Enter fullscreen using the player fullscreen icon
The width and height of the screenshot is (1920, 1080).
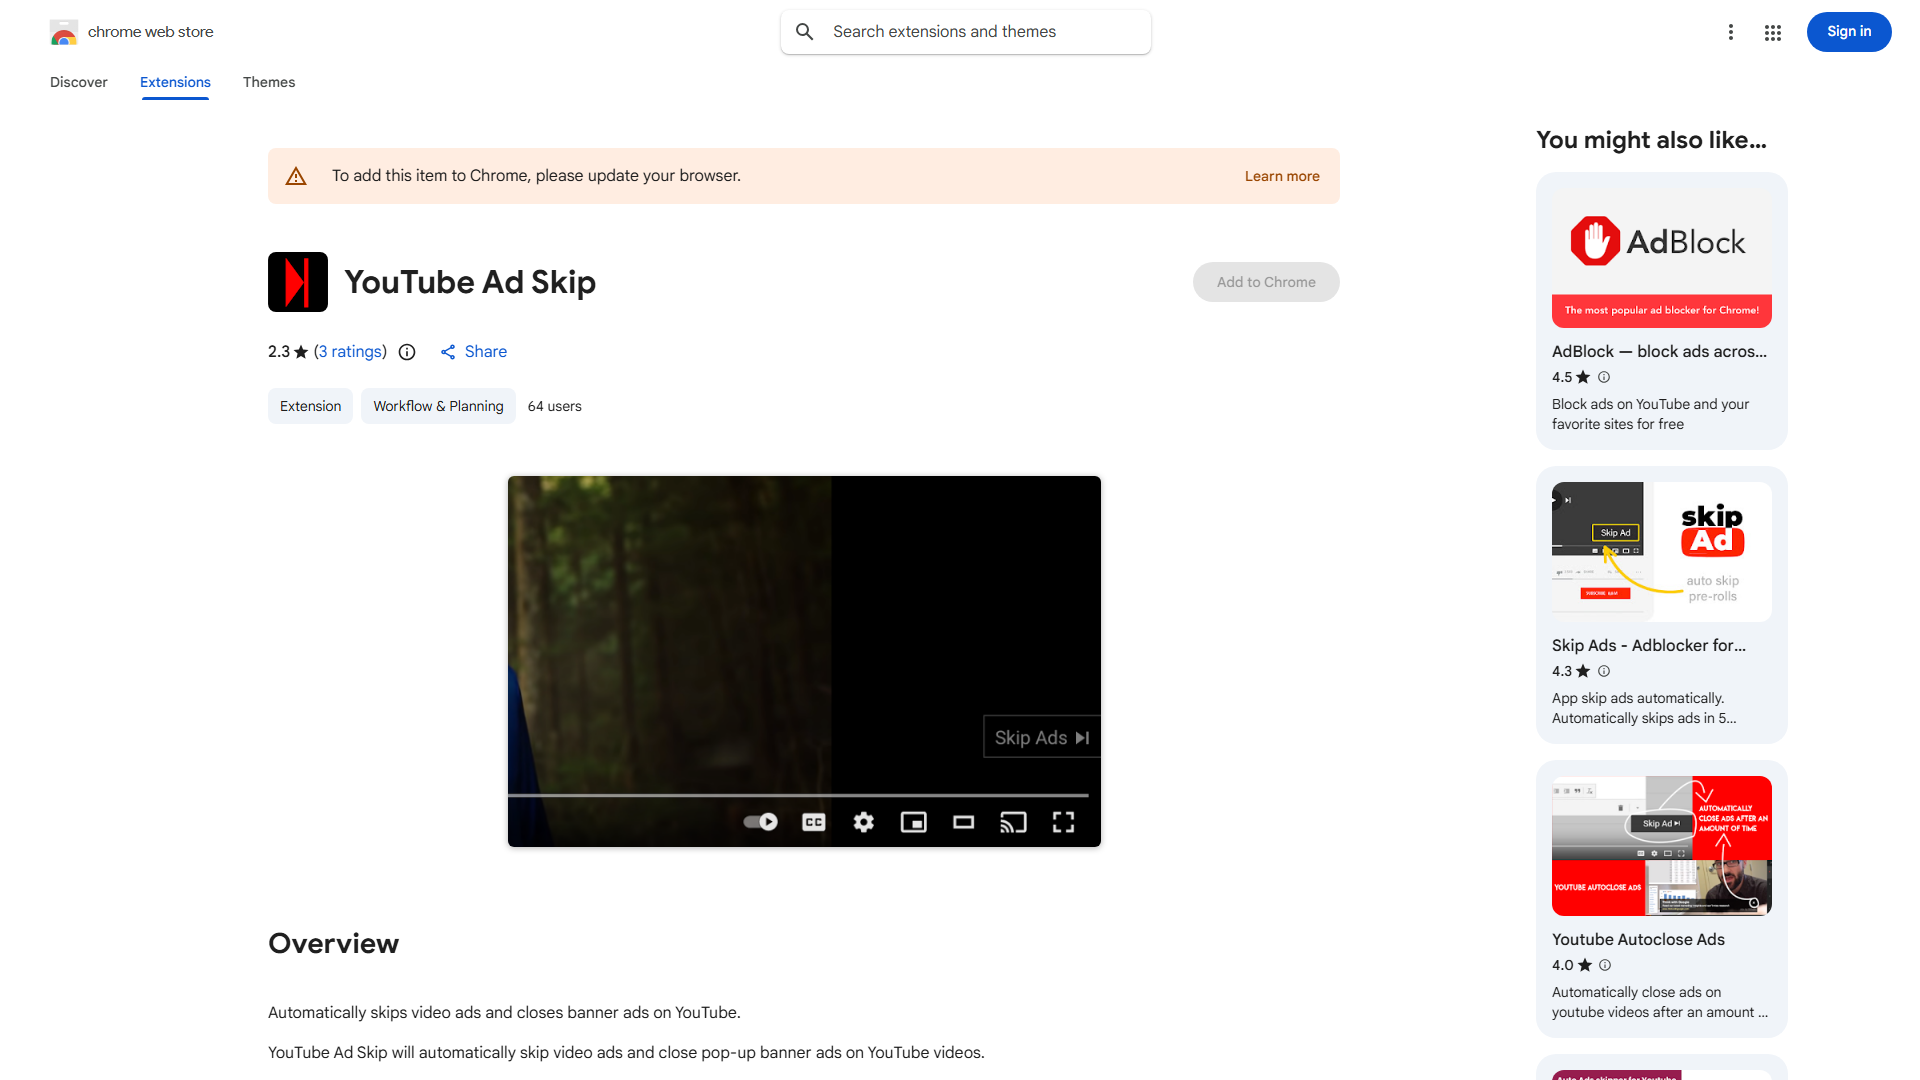click(x=1063, y=821)
